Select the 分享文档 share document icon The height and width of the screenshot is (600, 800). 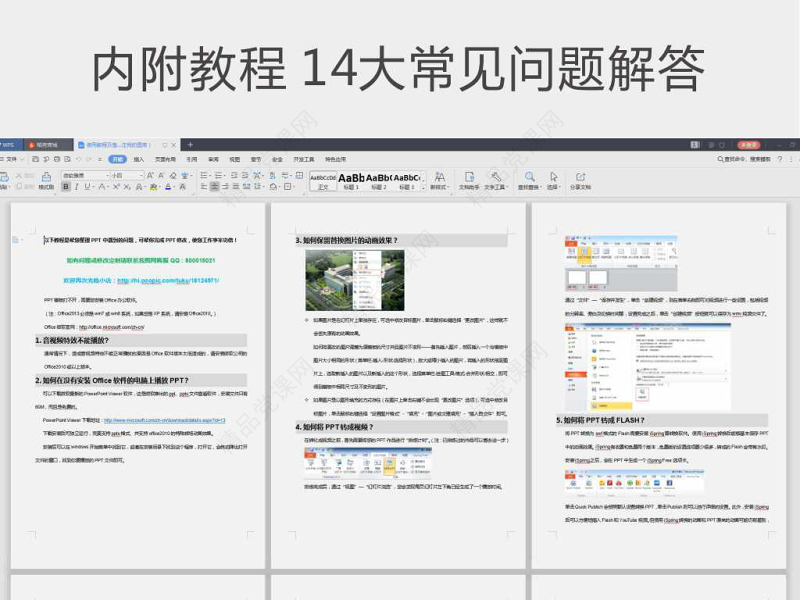pos(580,178)
